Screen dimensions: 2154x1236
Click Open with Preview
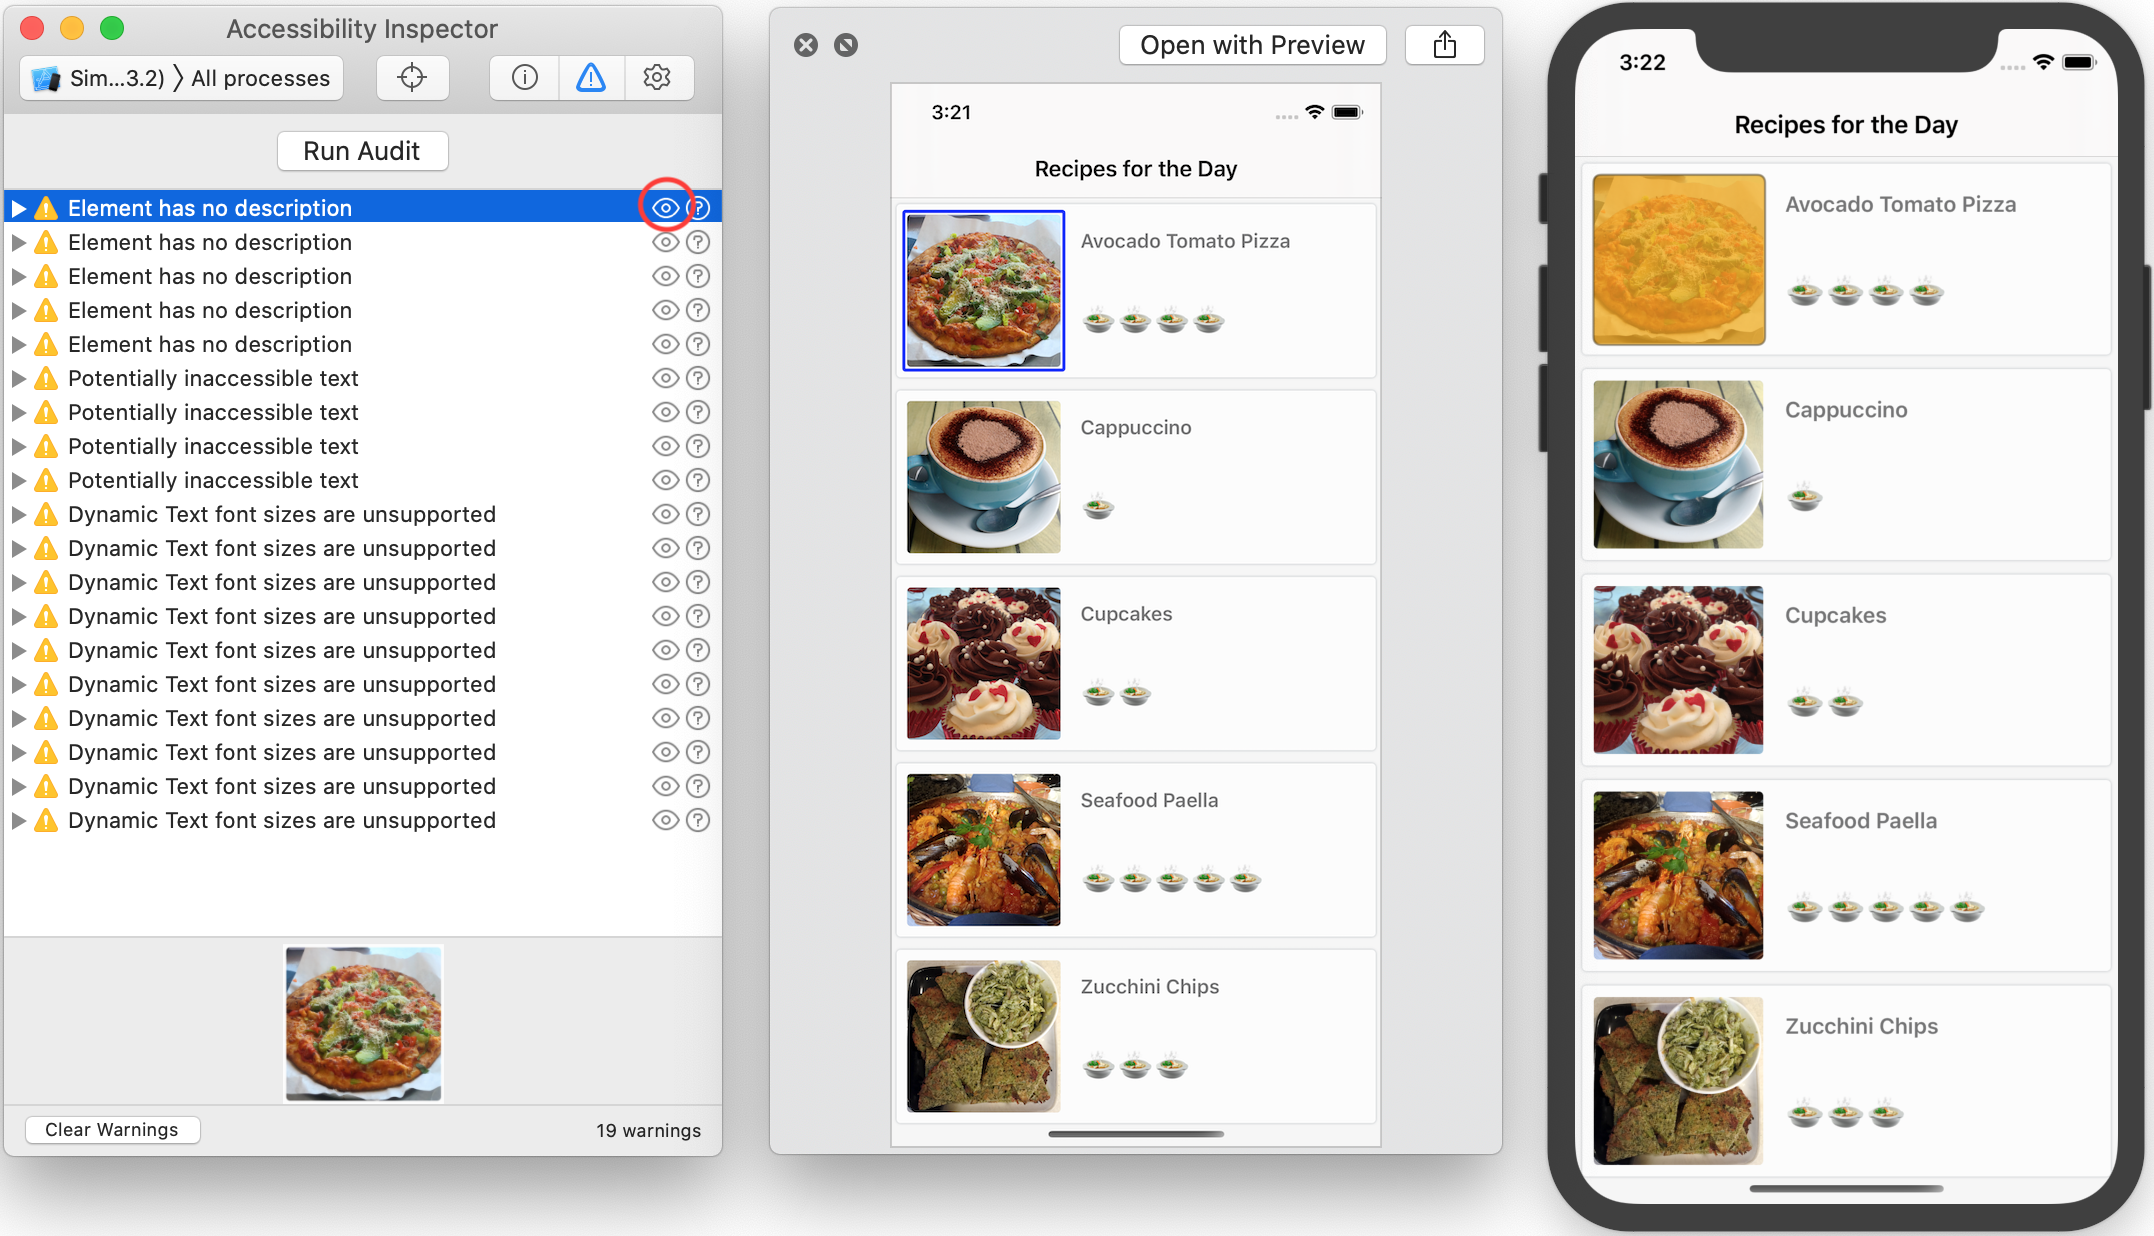point(1251,44)
